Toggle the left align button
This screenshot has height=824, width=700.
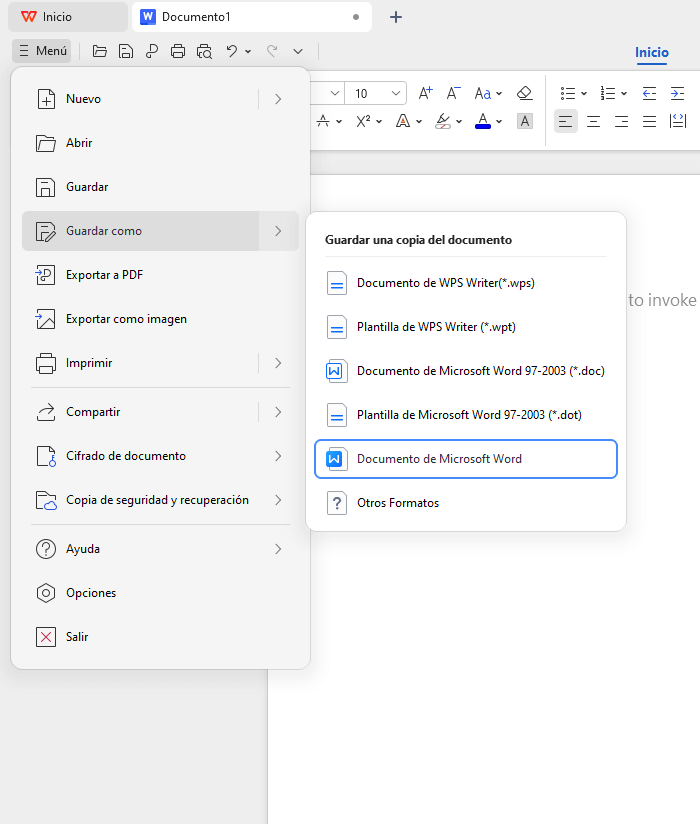(x=566, y=121)
